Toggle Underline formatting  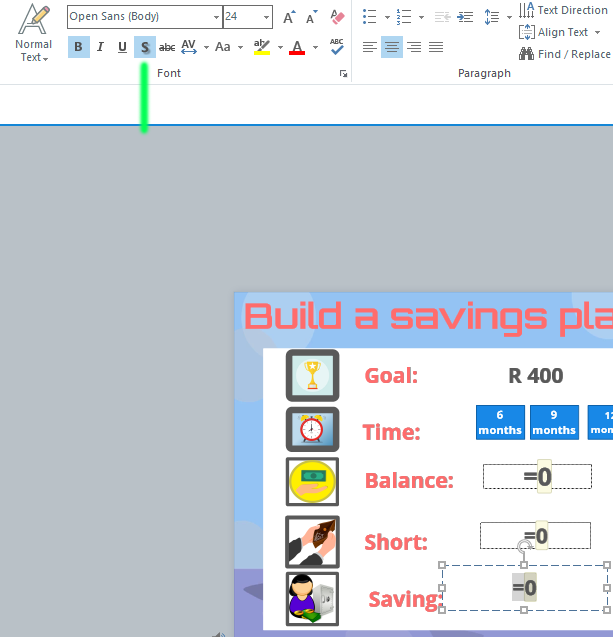[122, 47]
